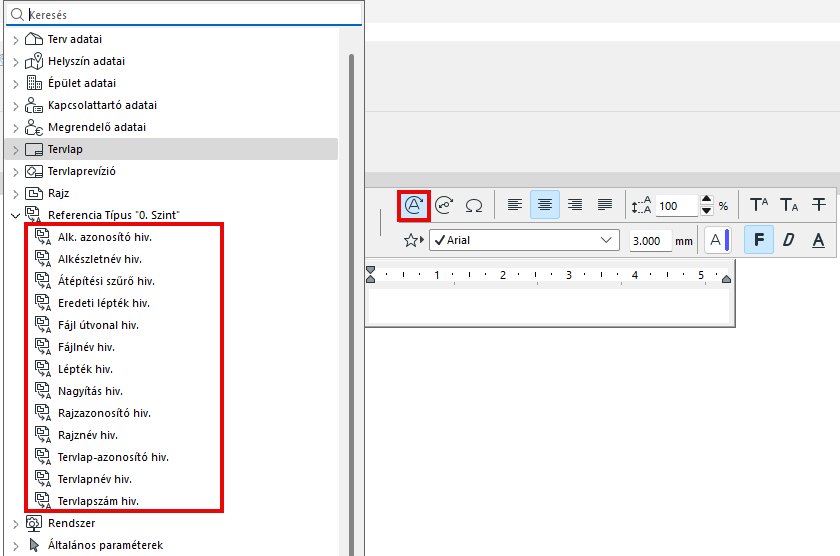Align text left
840x556 pixels.
[x=515, y=205]
